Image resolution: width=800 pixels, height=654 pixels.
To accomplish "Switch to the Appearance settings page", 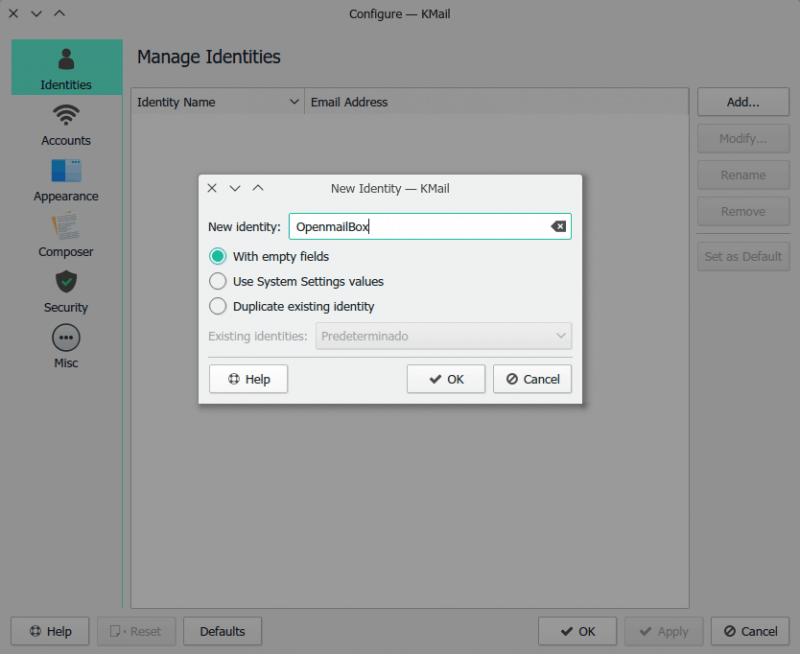I will click(66, 180).
